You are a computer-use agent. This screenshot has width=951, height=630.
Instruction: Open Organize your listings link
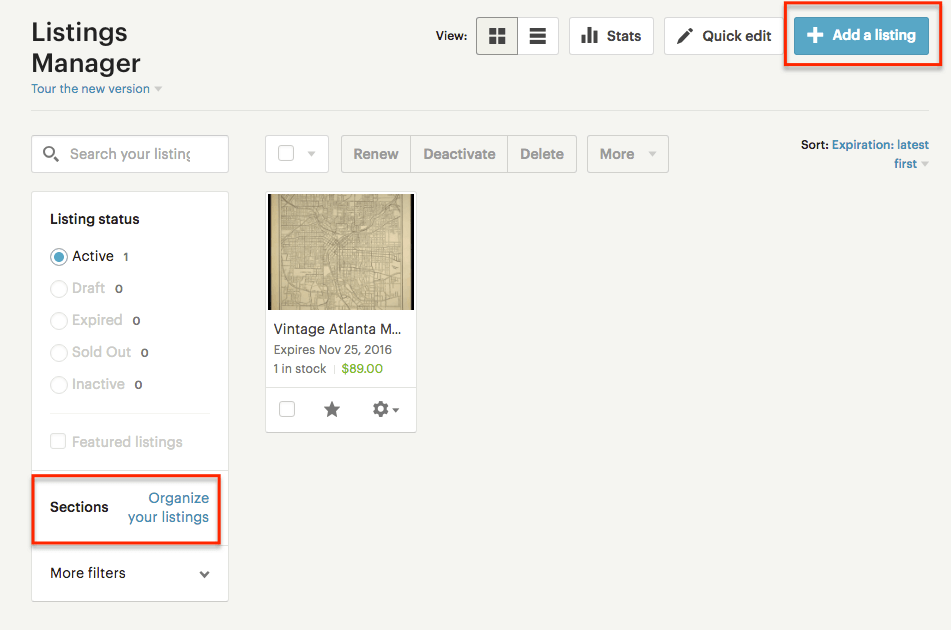[x=169, y=507]
